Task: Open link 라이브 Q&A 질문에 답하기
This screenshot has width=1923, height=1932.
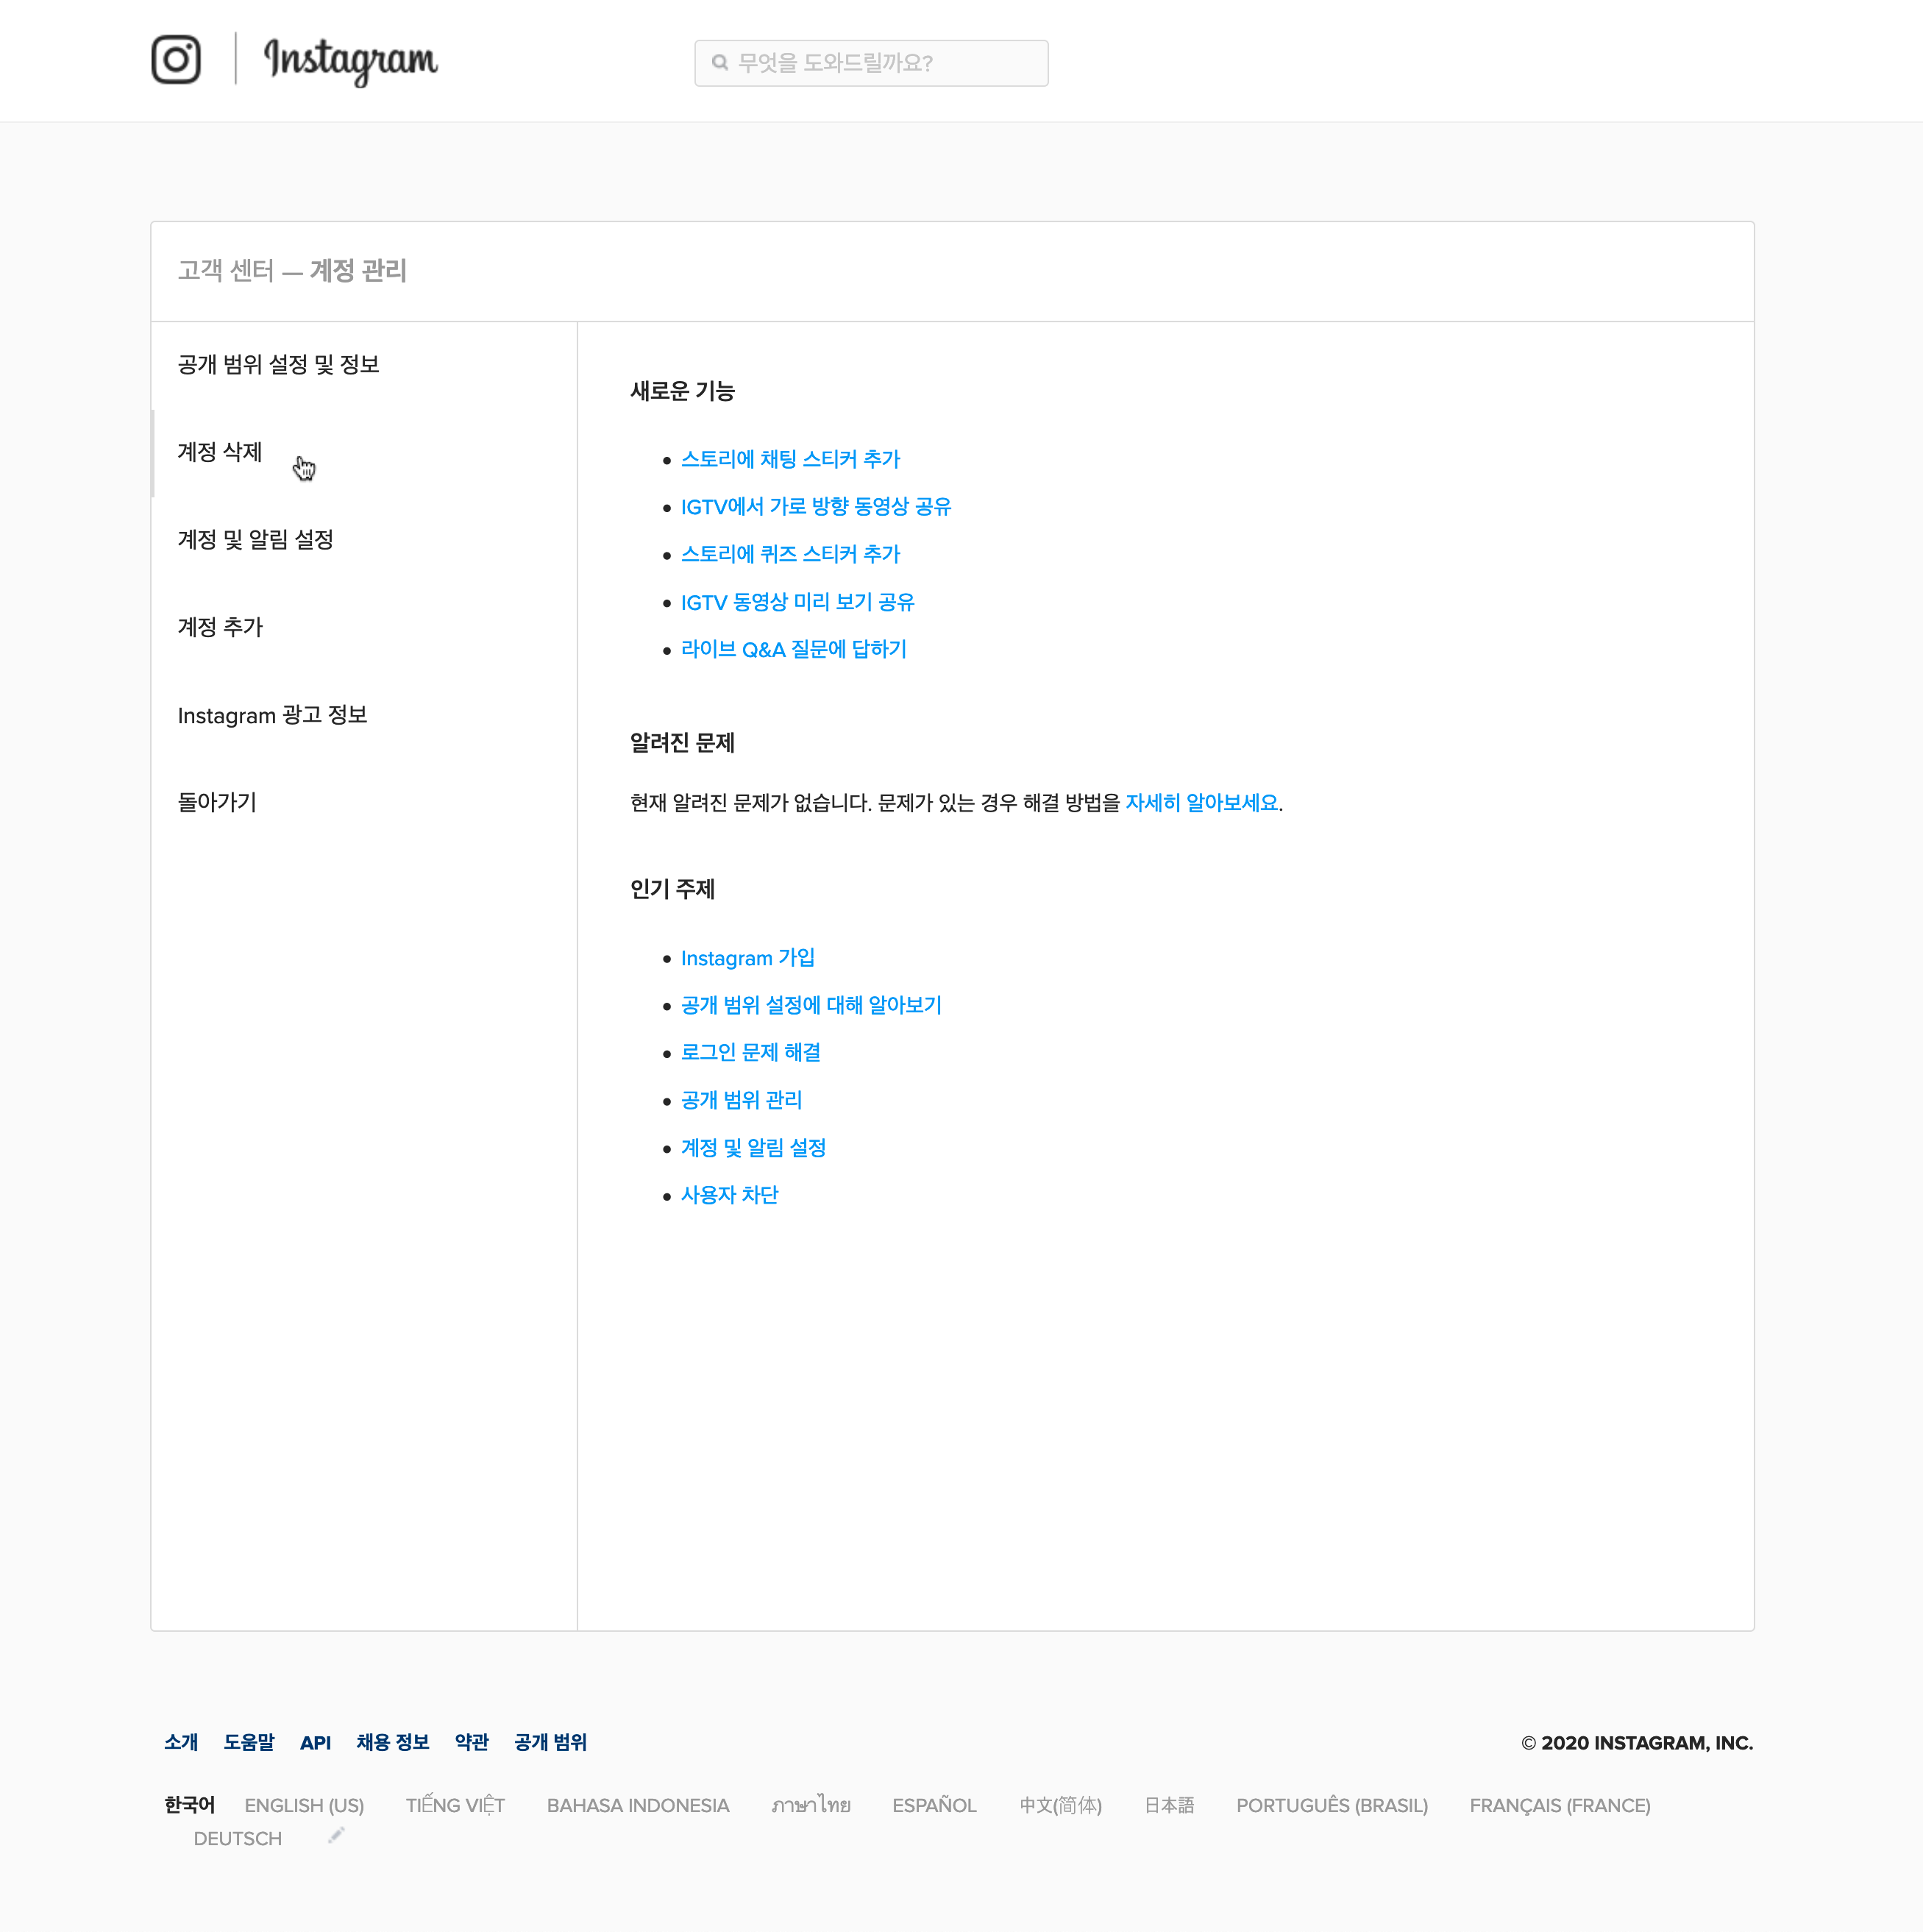Action: click(x=794, y=649)
